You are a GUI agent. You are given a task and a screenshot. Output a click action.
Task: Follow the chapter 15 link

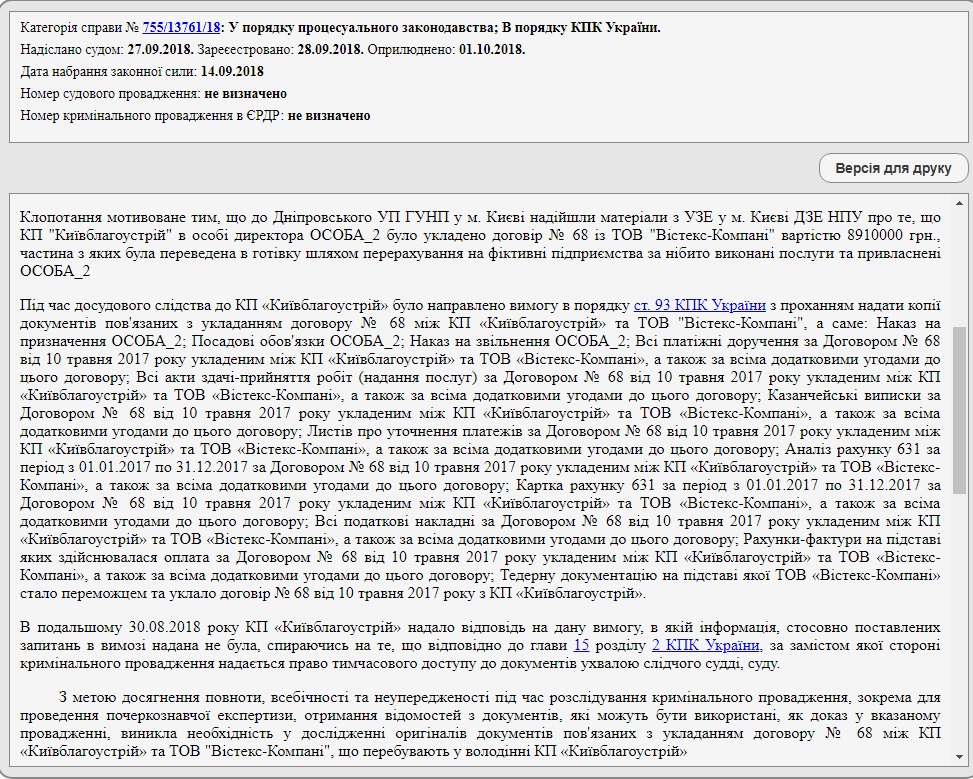pos(581,646)
